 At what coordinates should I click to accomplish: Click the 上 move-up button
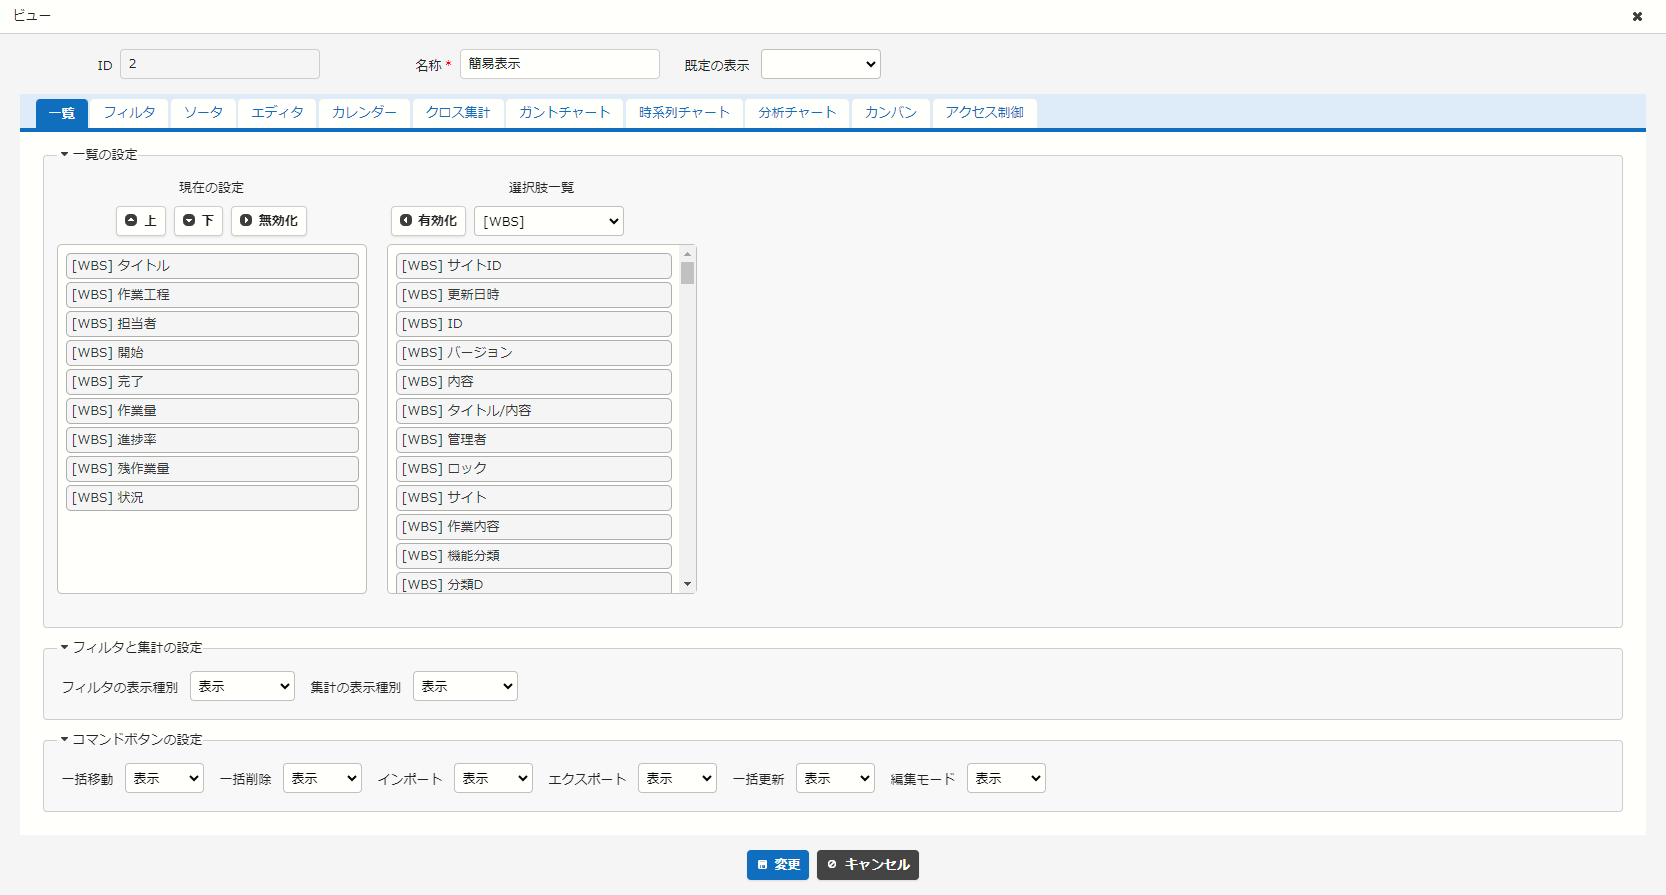pyautogui.click(x=141, y=221)
